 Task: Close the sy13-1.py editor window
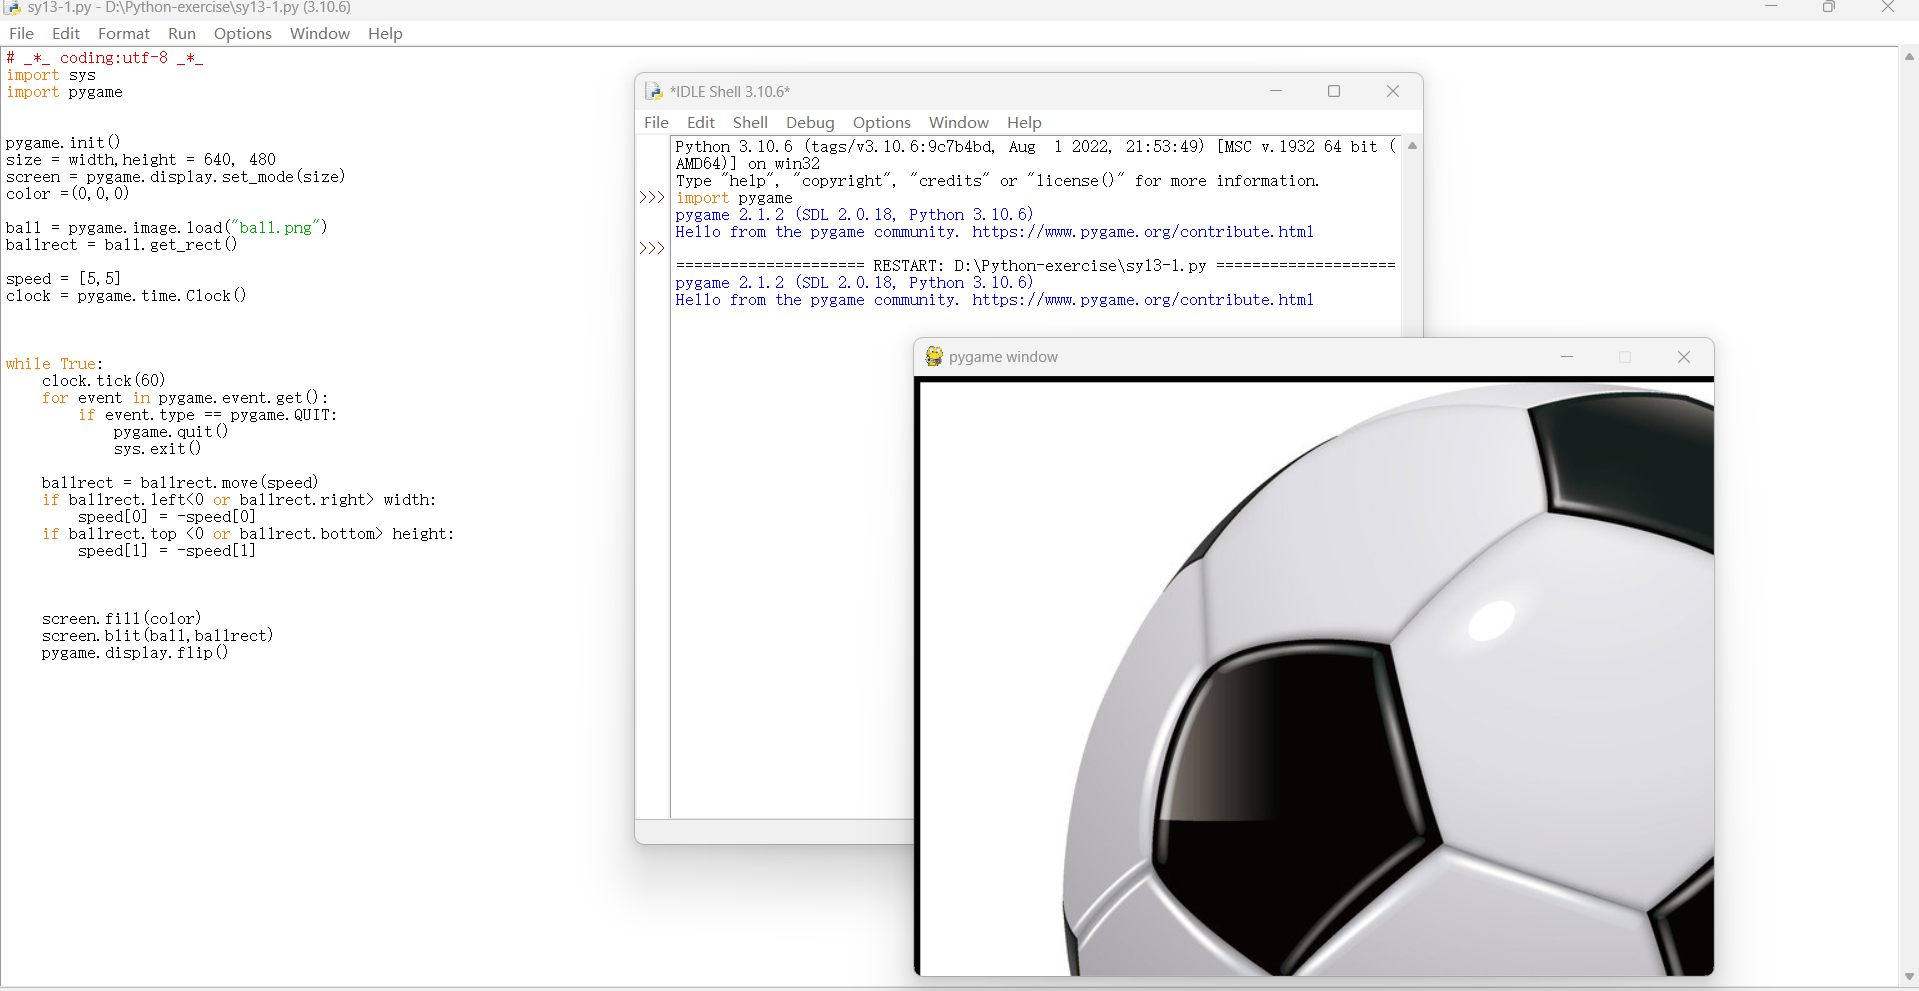pyautogui.click(x=1888, y=7)
